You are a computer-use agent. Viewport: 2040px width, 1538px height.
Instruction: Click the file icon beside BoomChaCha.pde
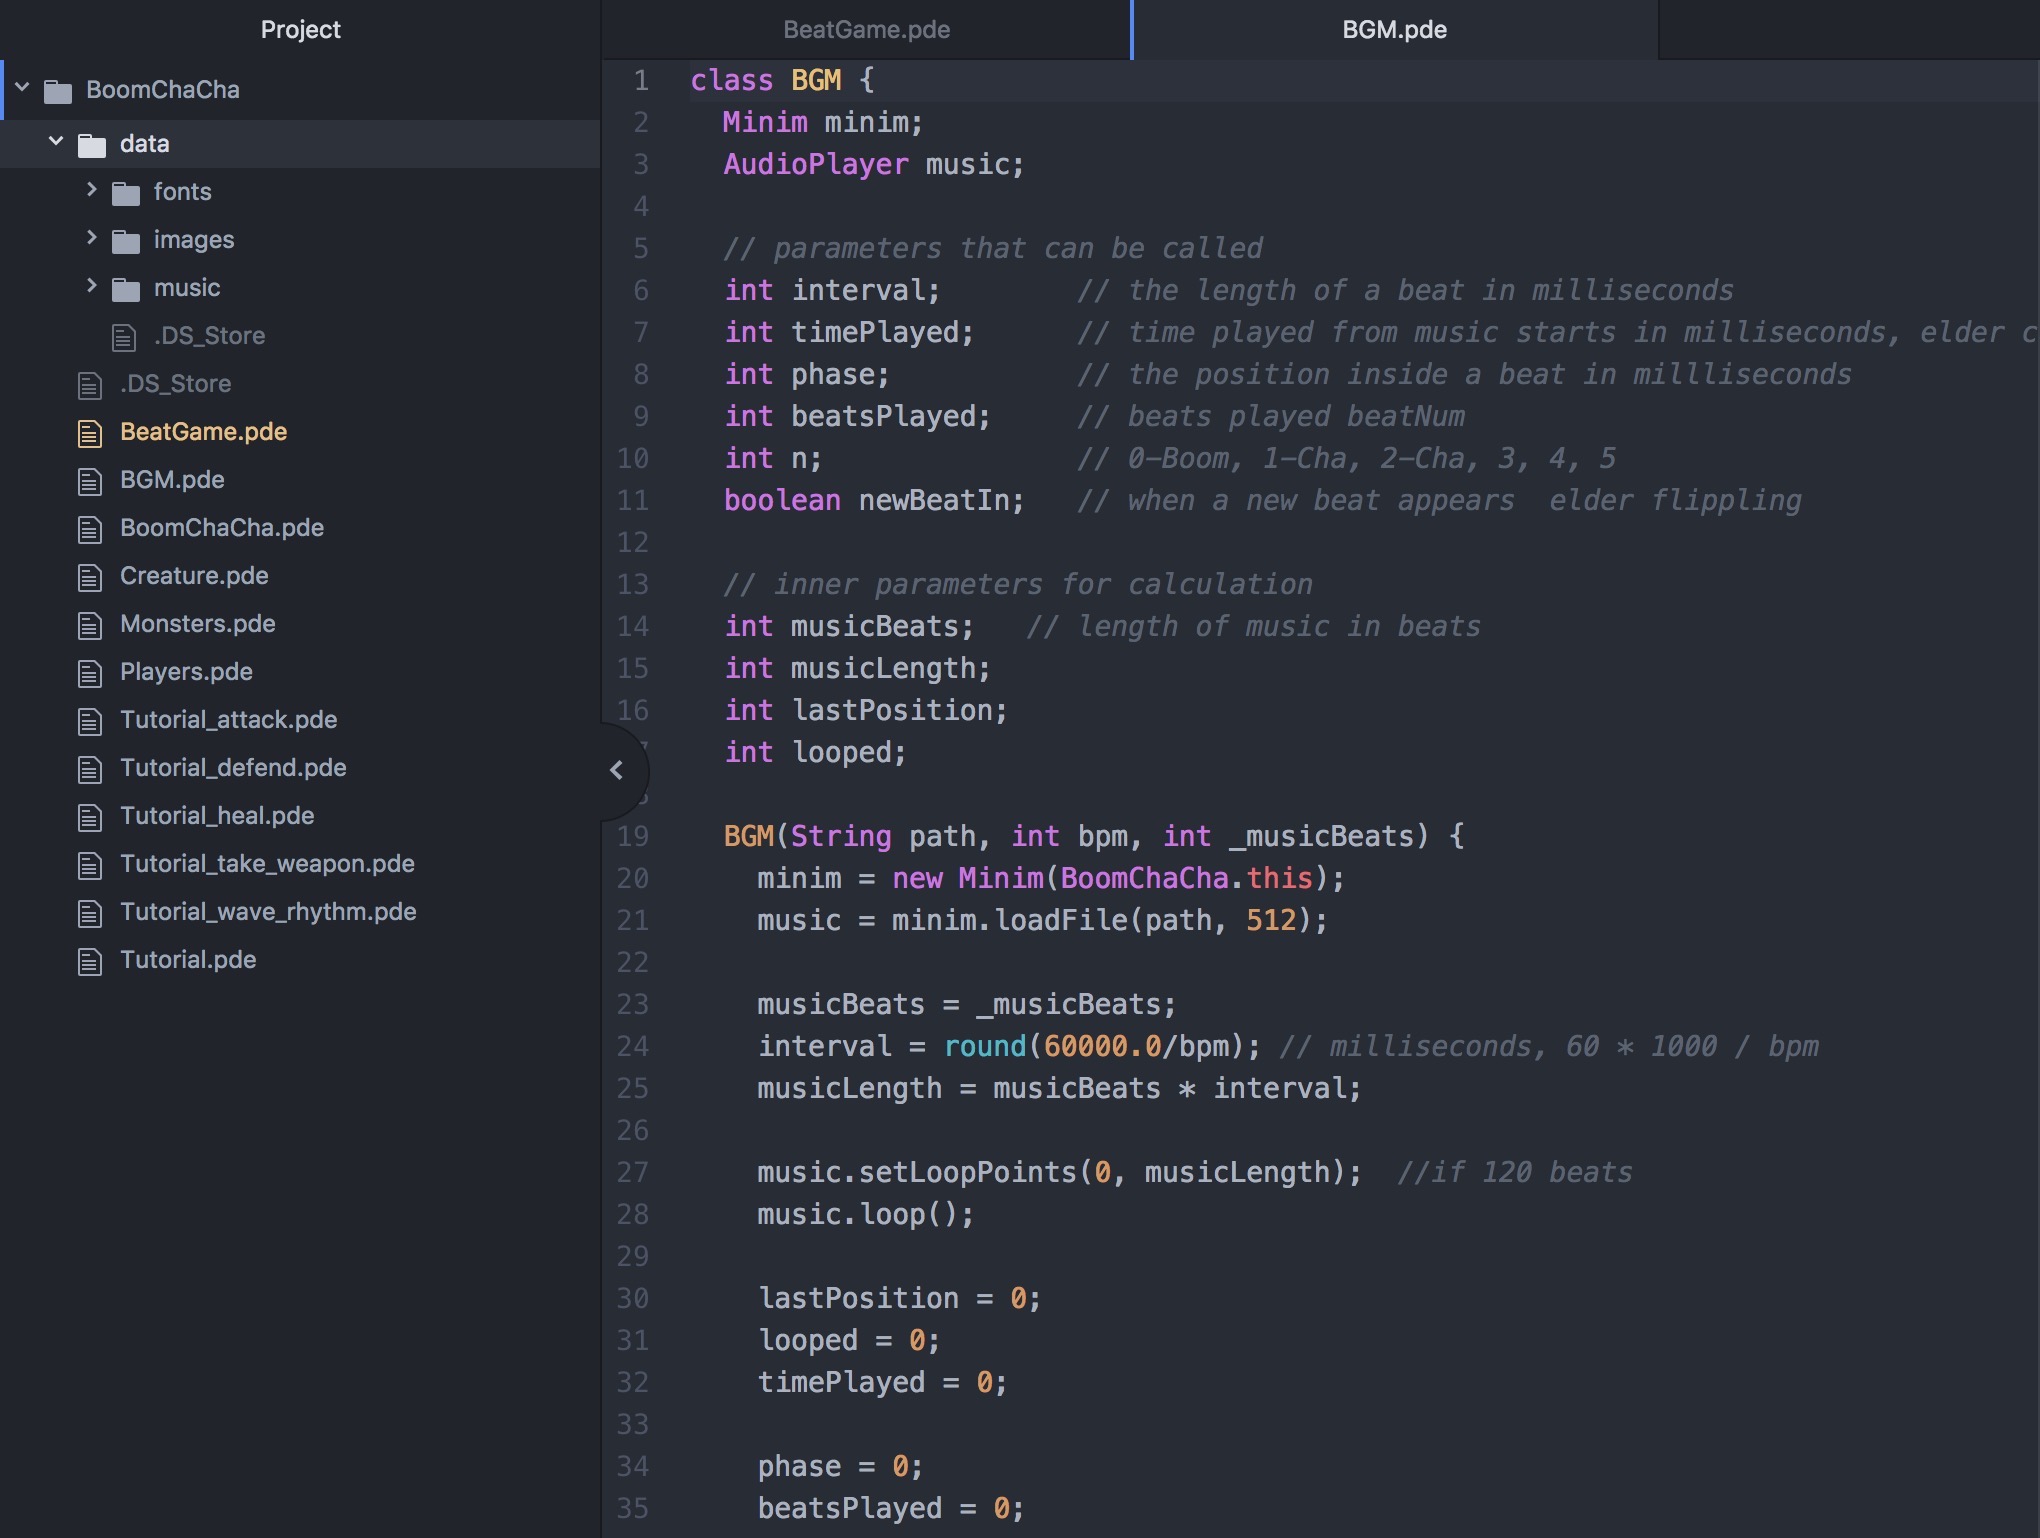[x=90, y=529]
